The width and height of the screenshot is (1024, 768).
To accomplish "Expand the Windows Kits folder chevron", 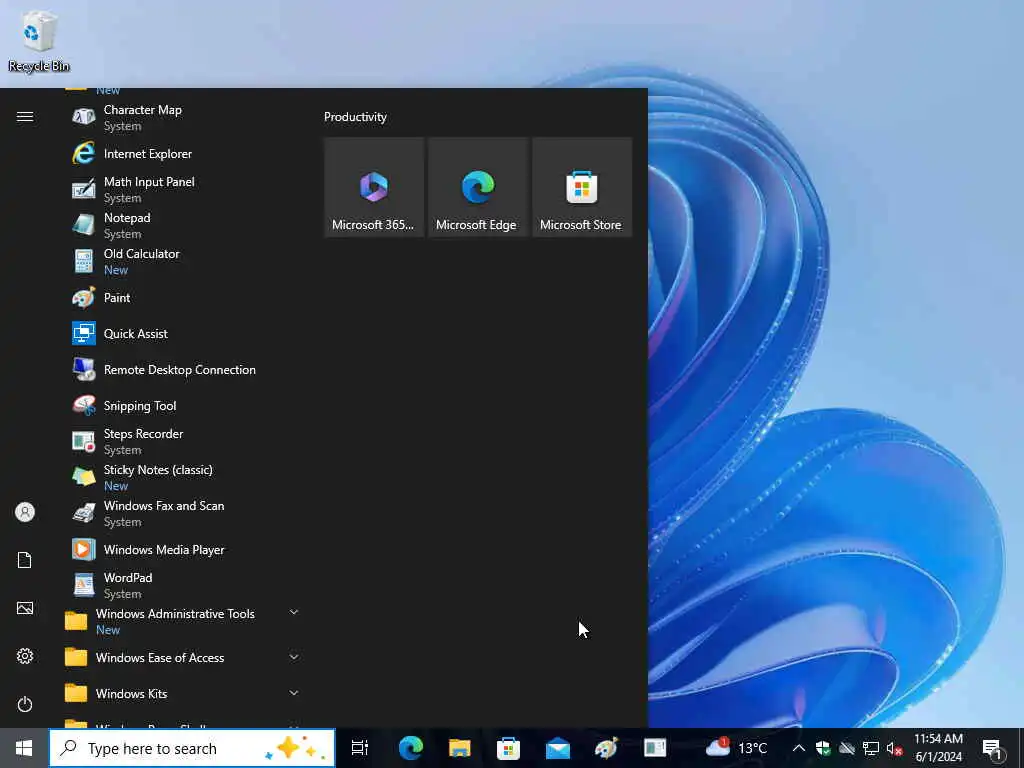I will (x=294, y=693).
